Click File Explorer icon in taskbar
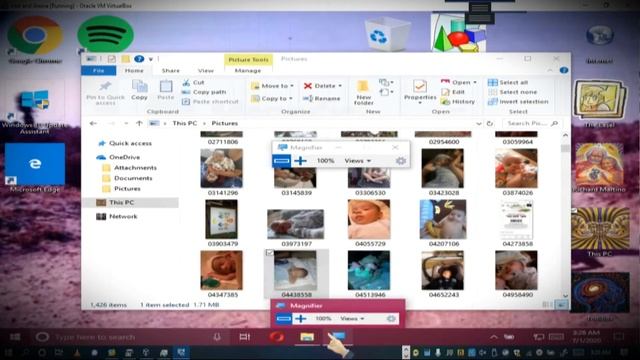This screenshot has height=360, width=640. [307, 337]
